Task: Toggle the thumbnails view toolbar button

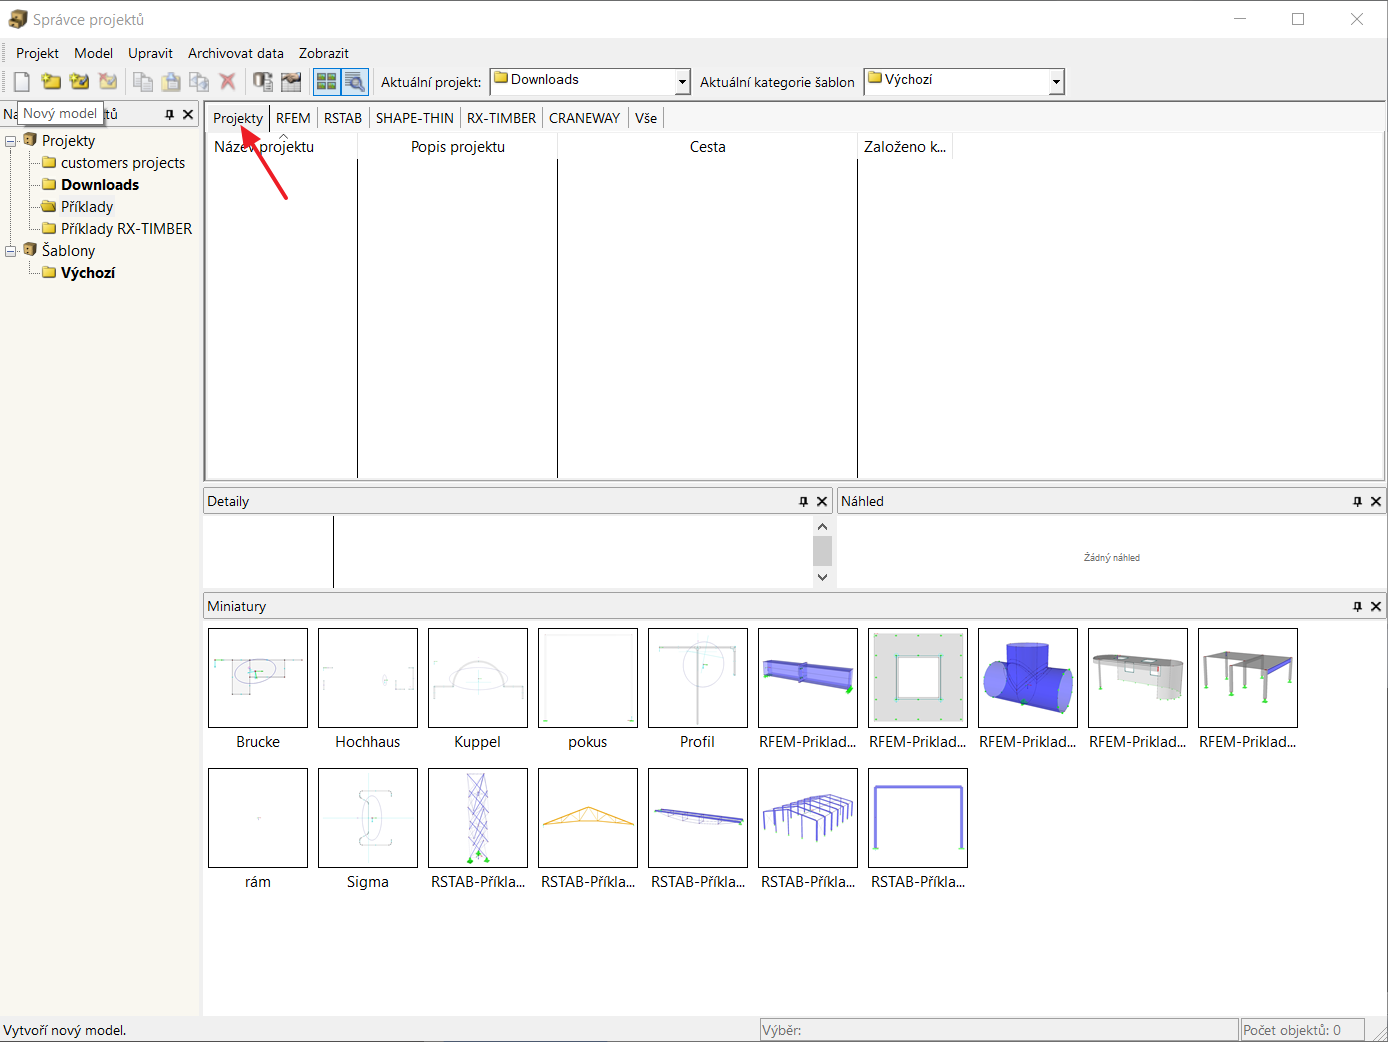Action: [x=327, y=82]
